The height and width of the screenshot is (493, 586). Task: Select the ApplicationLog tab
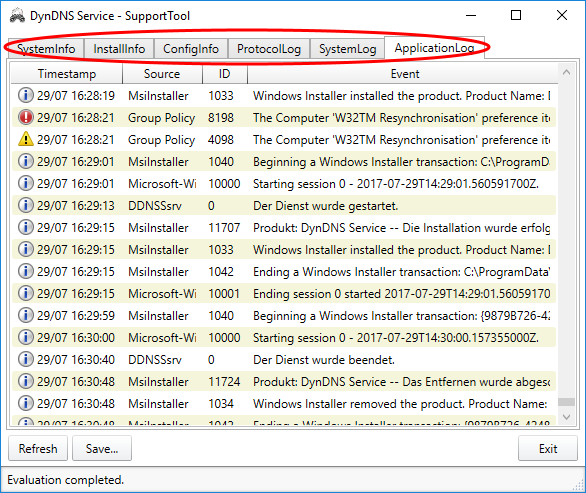click(434, 47)
